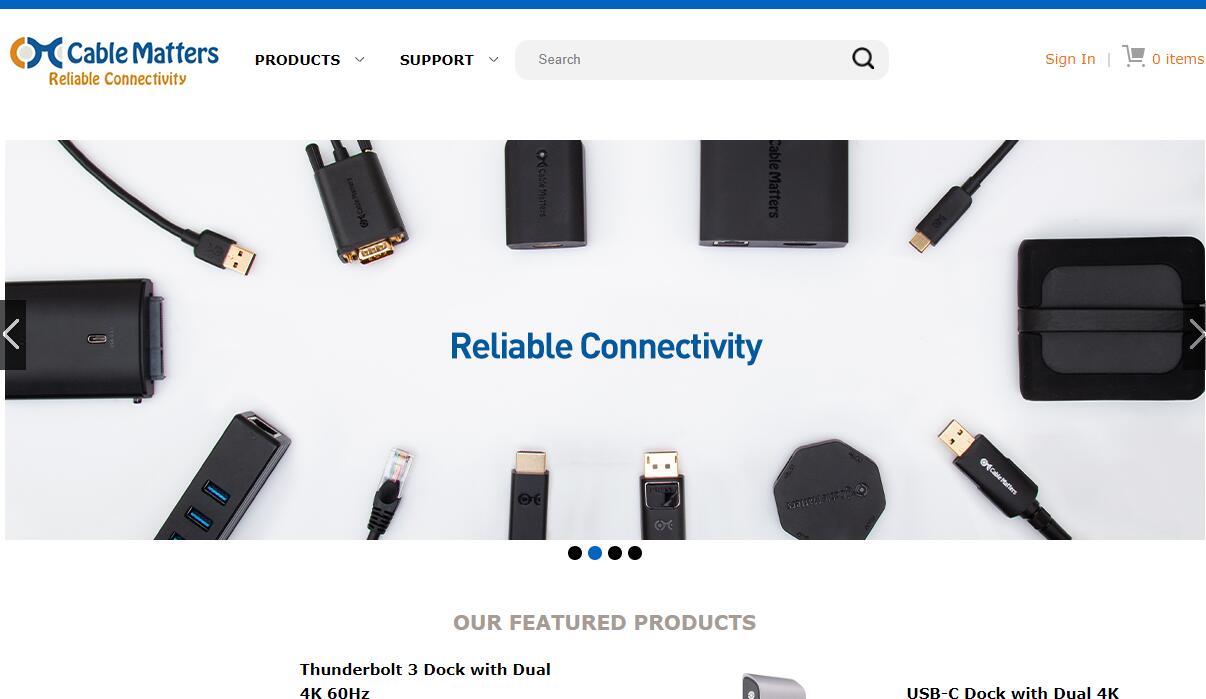The image size is (1206, 699).
Task: Click the Reliable Connectivity banner image
Action: click(605, 340)
